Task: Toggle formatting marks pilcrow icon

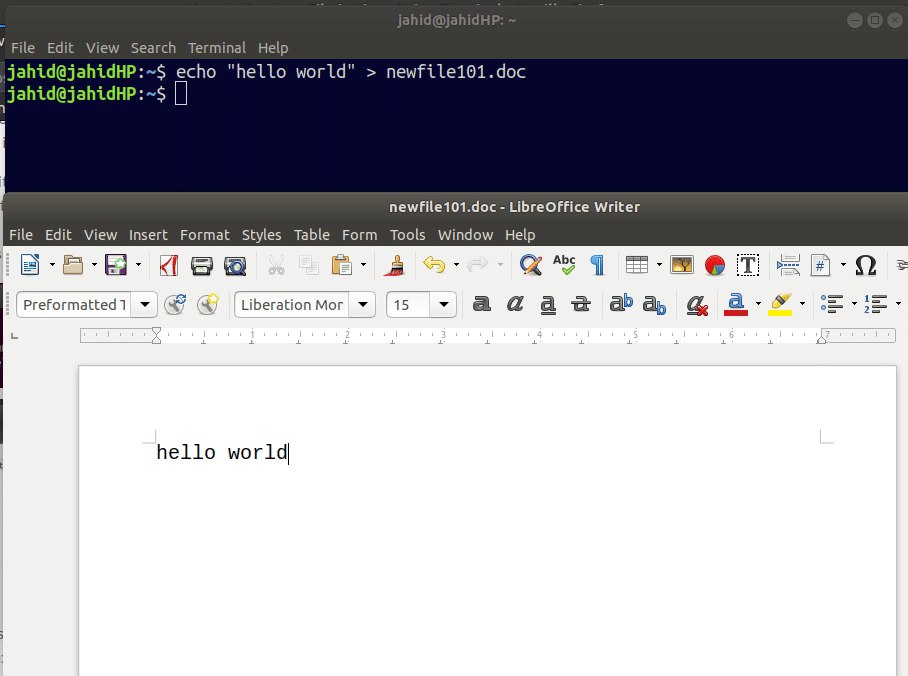Action: click(x=597, y=265)
